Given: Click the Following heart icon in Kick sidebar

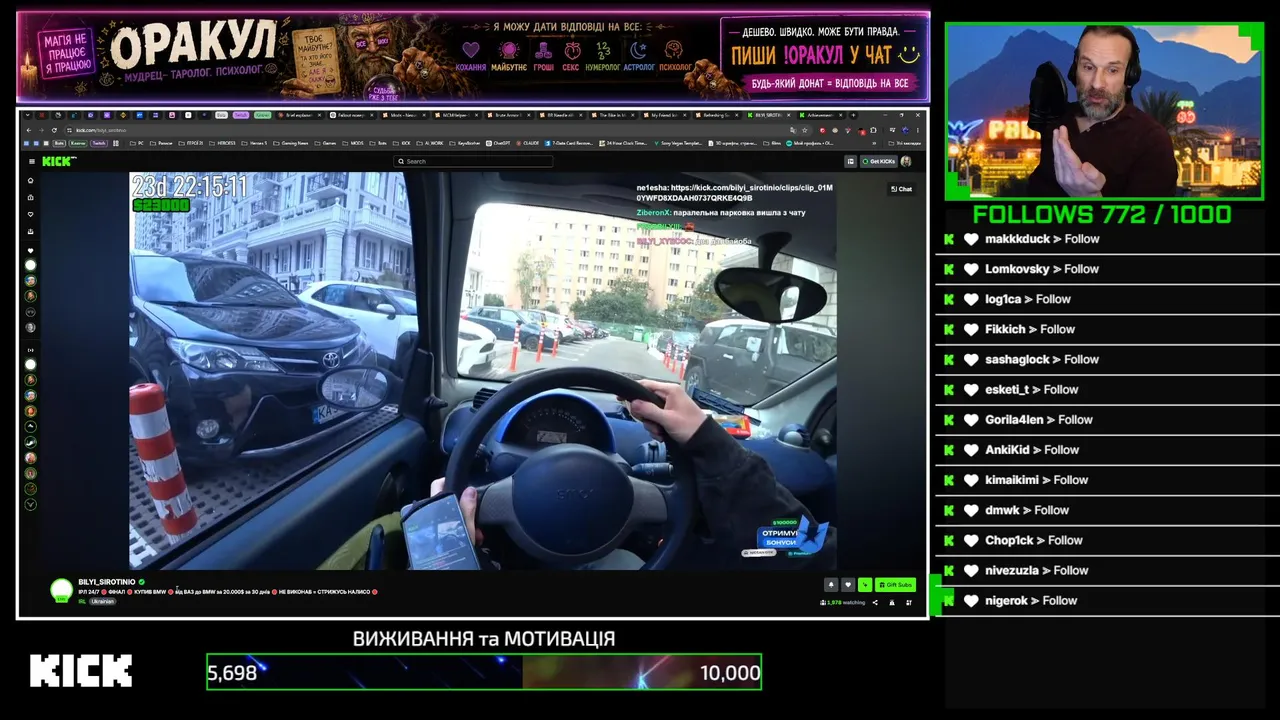Looking at the screenshot, I should pyautogui.click(x=31, y=215).
